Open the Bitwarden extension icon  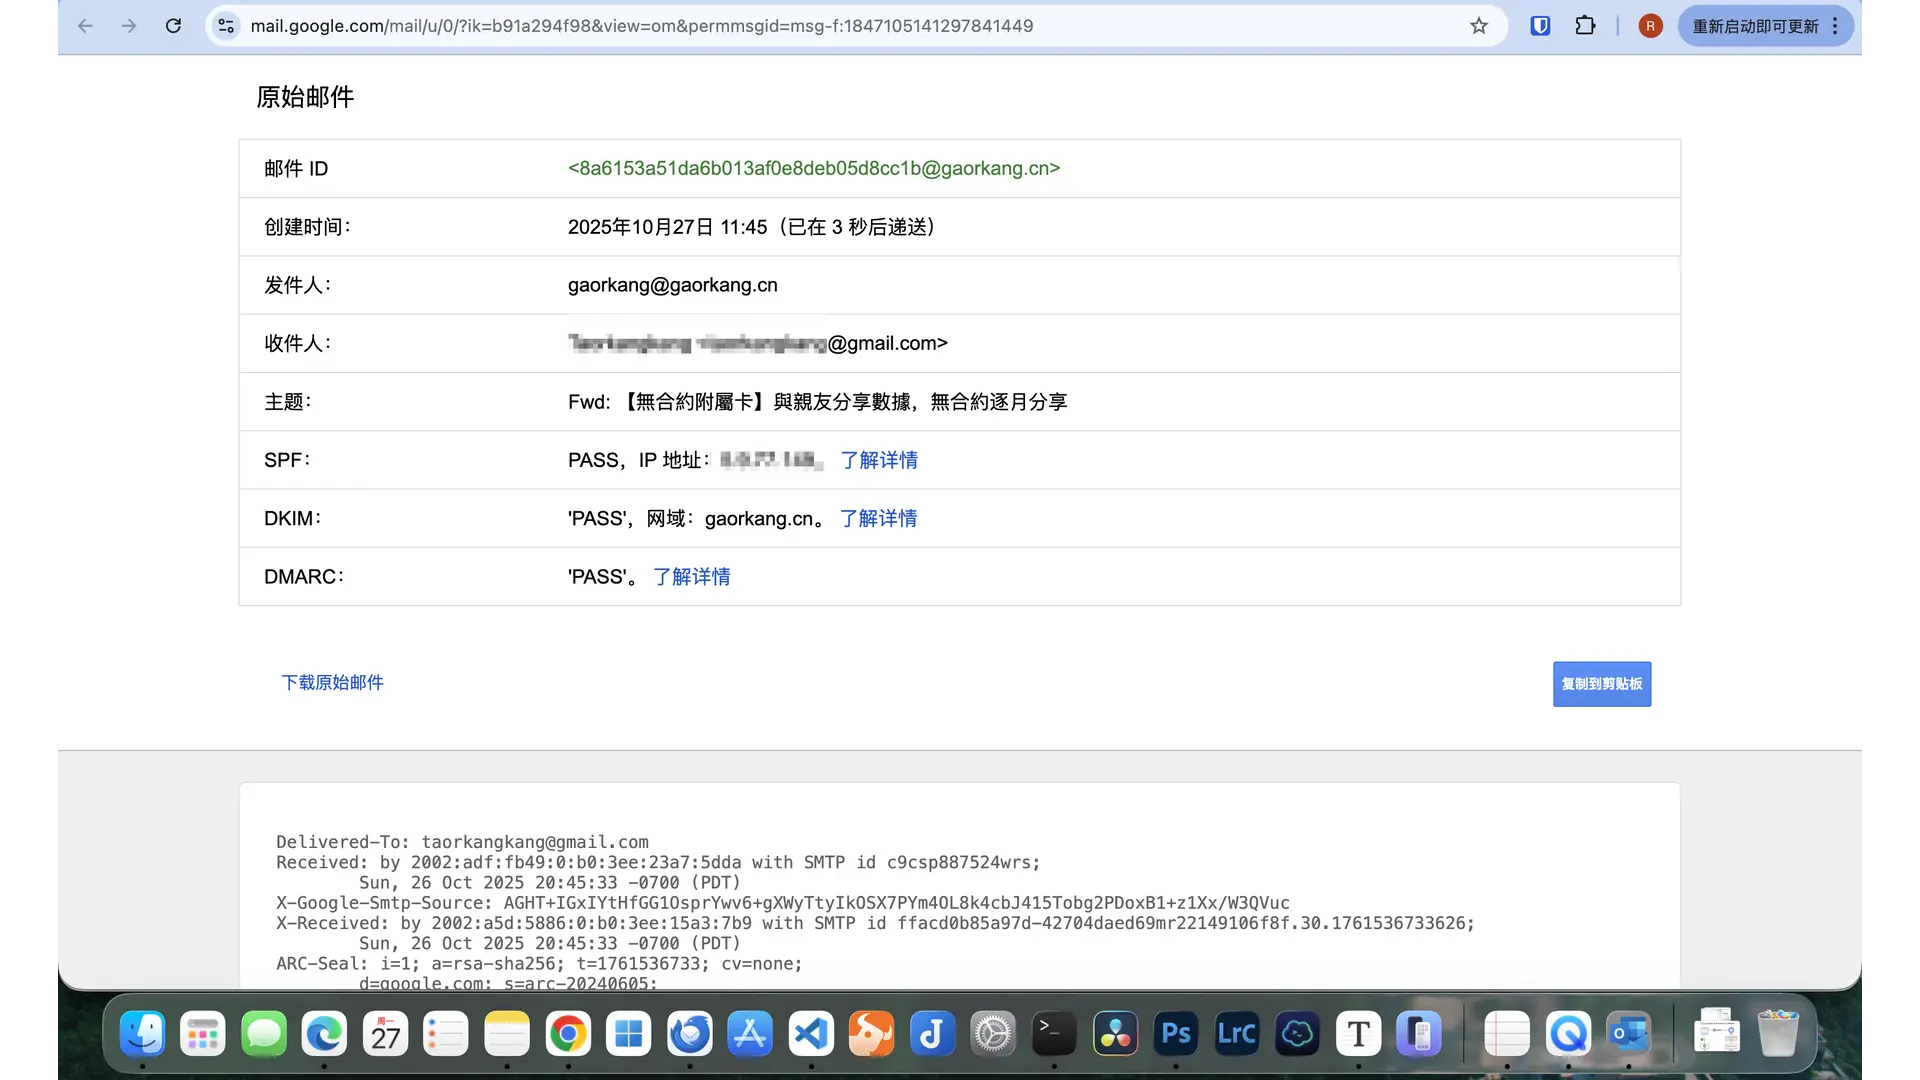pos(1540,26)
